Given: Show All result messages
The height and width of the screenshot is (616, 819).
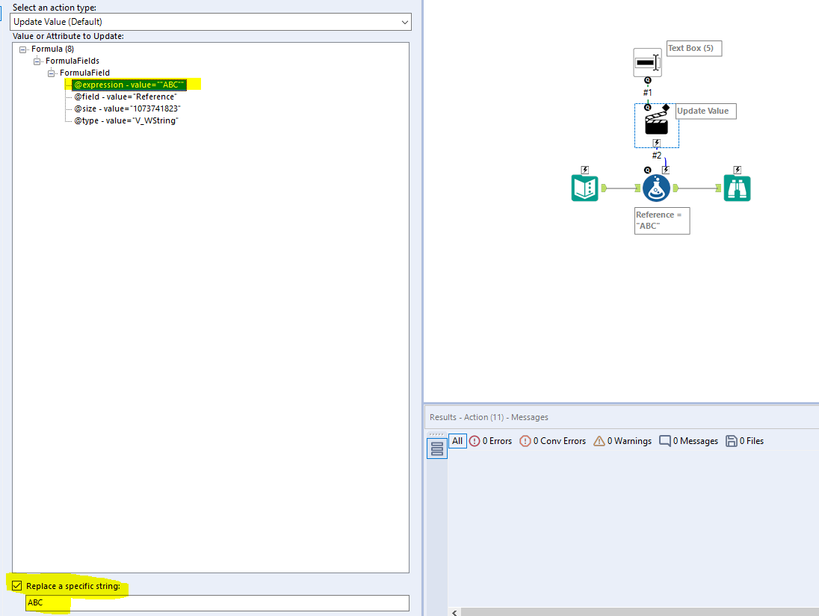Looking at the screenshot, I should pos(457,441).
